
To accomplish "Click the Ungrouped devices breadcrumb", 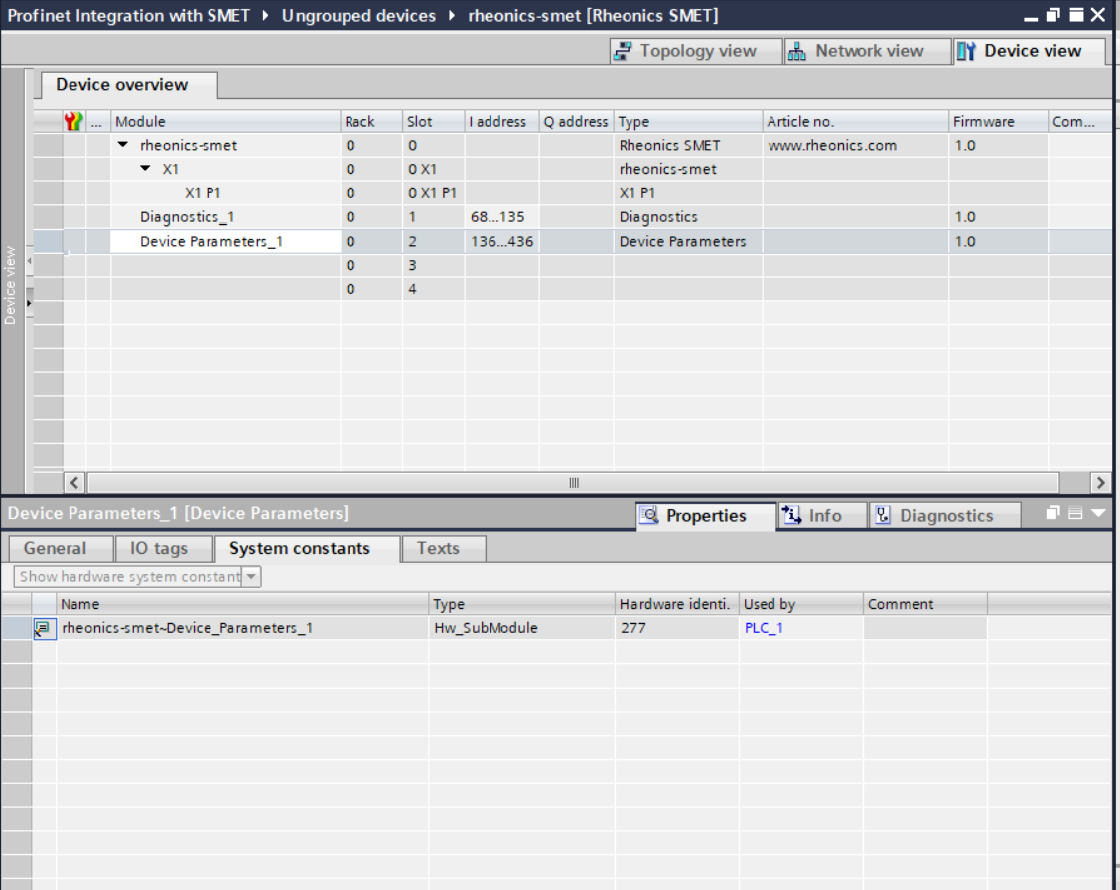I will coord(359,15).
